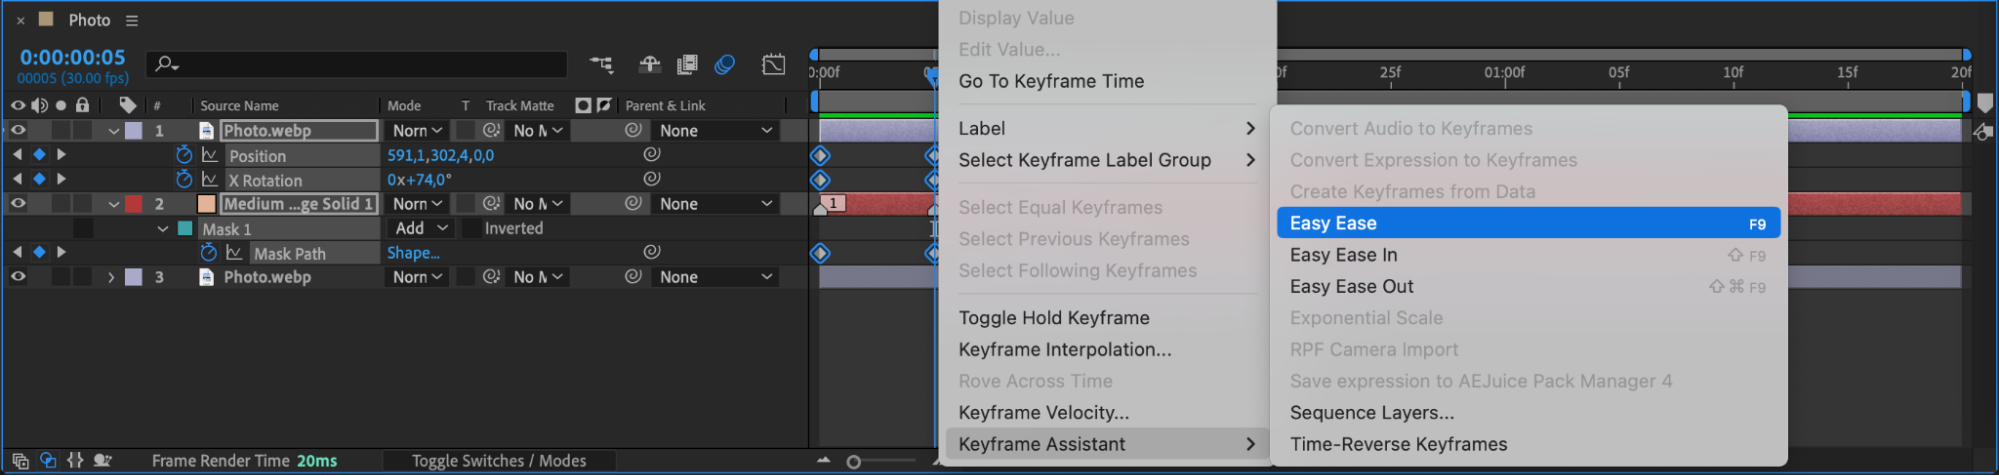The height and width of the screenshot is (476, 1999).
Task: Click Toggle Switches / Modes button
Action: tap(499, 461)
